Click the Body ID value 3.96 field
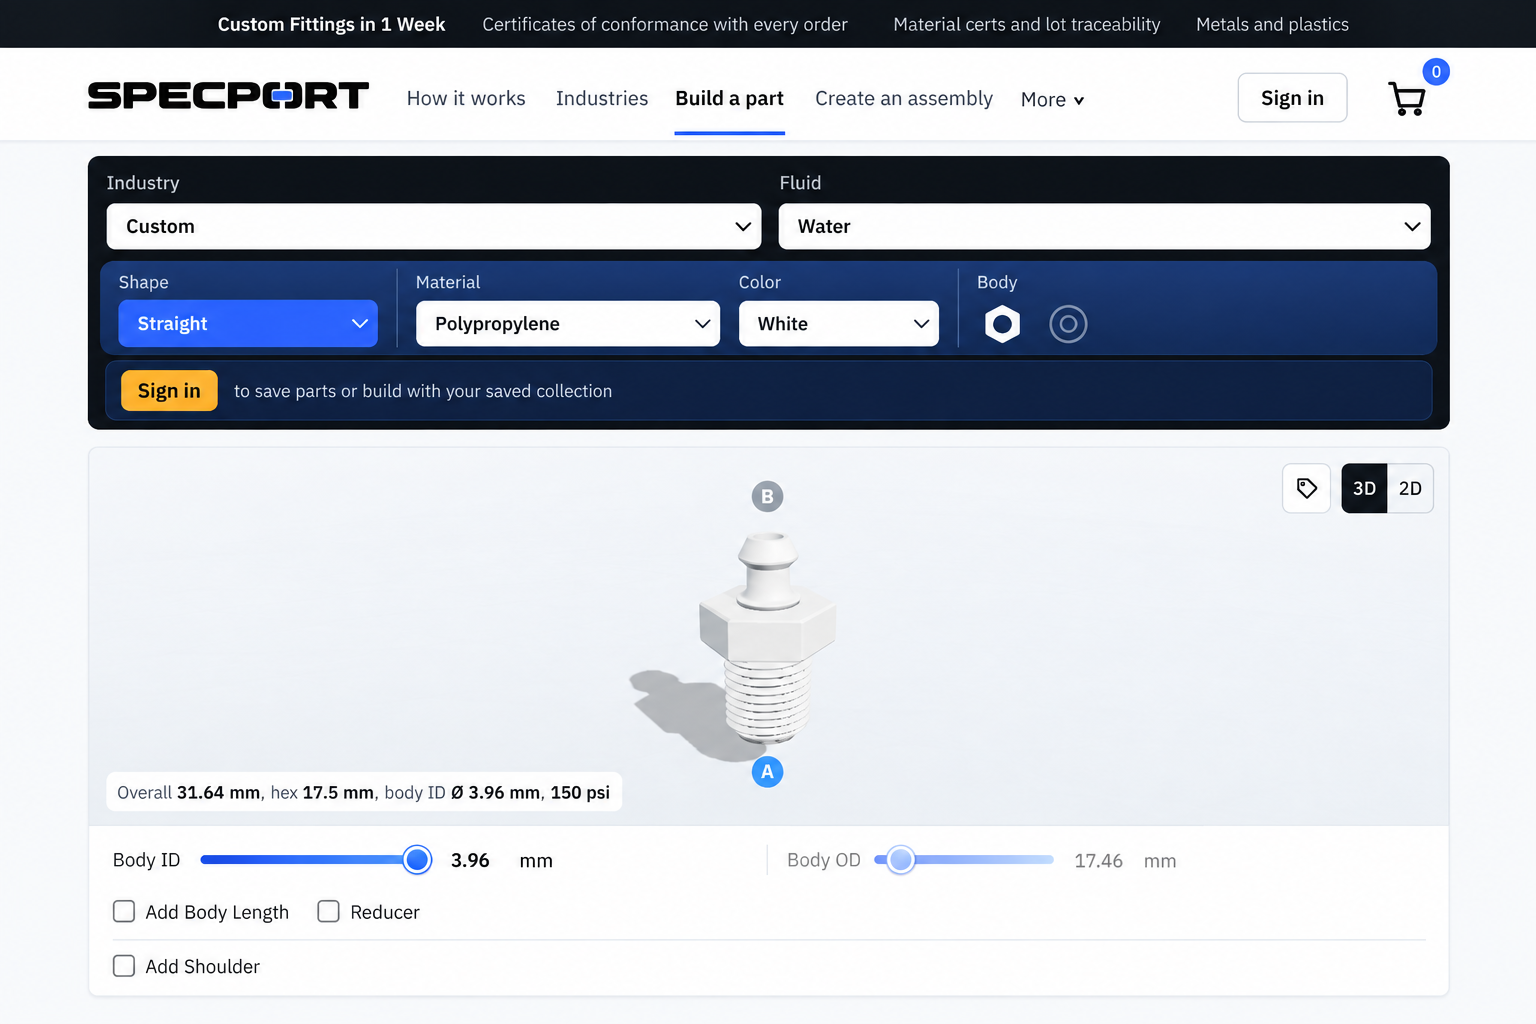Viewport: 1536px width, 1024px height. tap(470, 860)
